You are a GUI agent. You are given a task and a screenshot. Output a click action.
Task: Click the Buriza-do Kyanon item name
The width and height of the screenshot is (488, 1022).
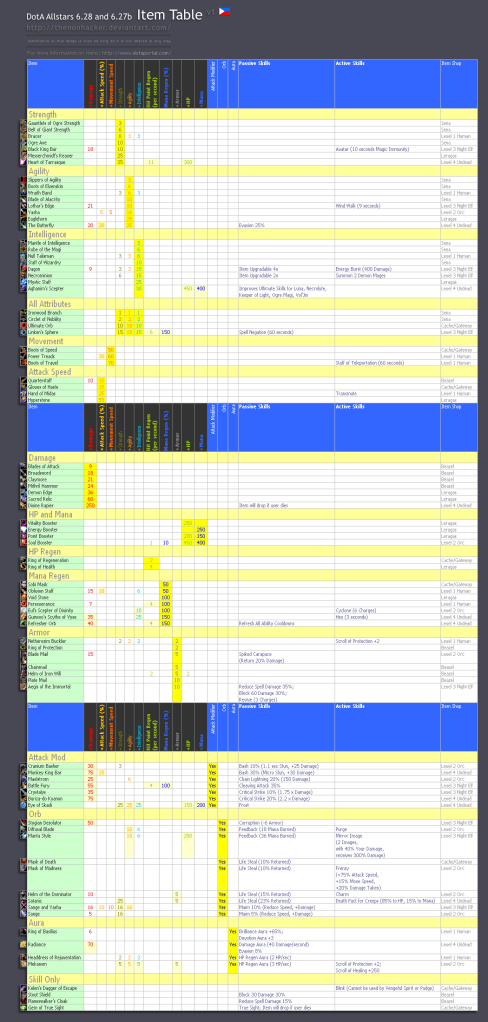point(46,798)
